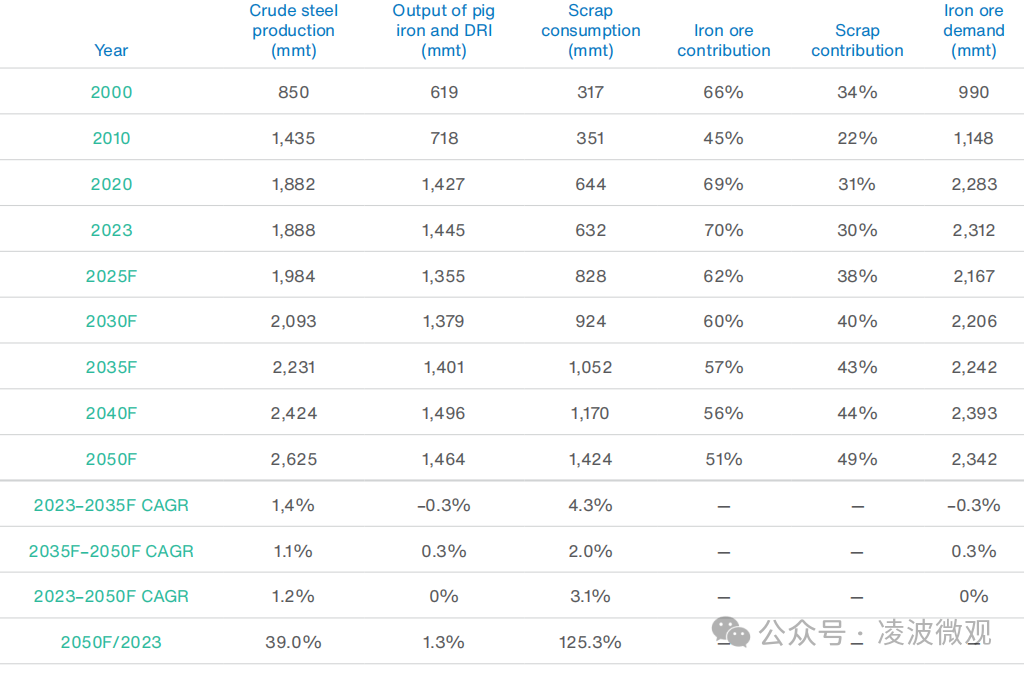Click the "Iron ore demand (mmt)" header
This screenshot has width=1024, height=674.
tap(973, 31)
